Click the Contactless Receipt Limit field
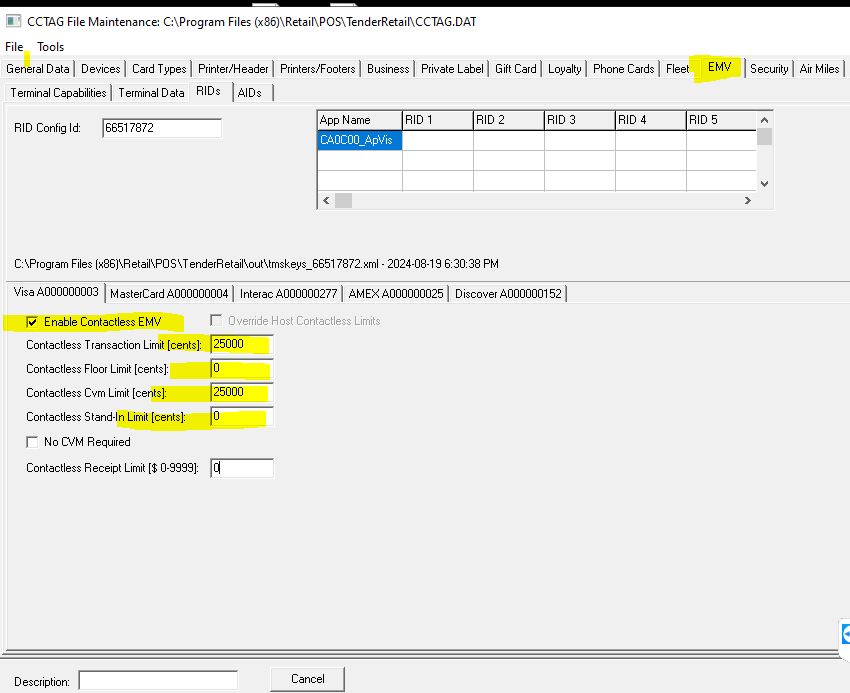The width and height of the screenshot is (850, 693). 242,468
